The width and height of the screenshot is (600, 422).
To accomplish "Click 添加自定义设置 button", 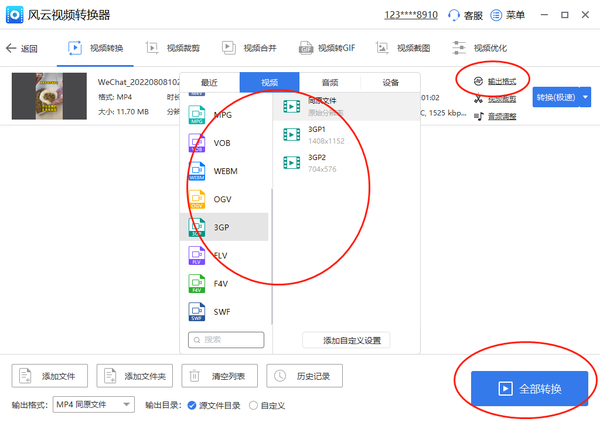I will tap(346, 340).
